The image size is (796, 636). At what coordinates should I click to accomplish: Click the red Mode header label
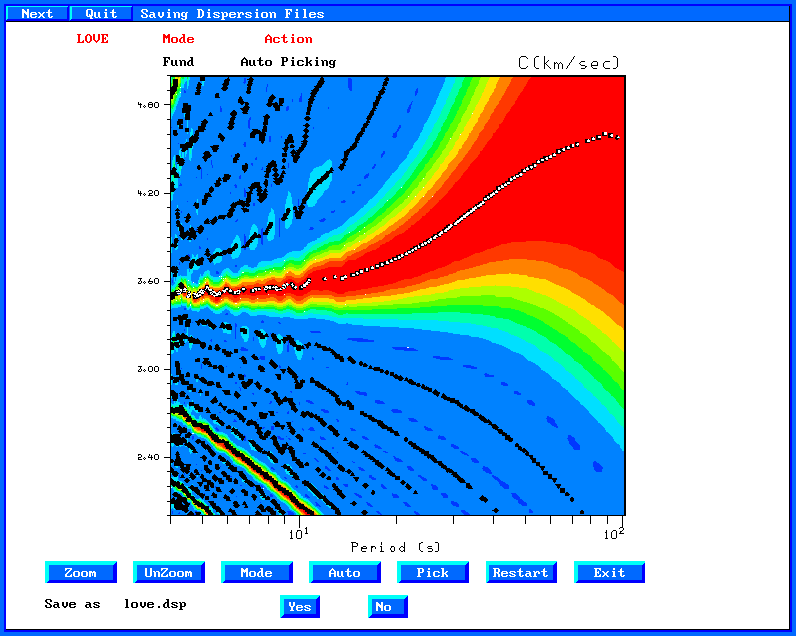click(178, 39)
